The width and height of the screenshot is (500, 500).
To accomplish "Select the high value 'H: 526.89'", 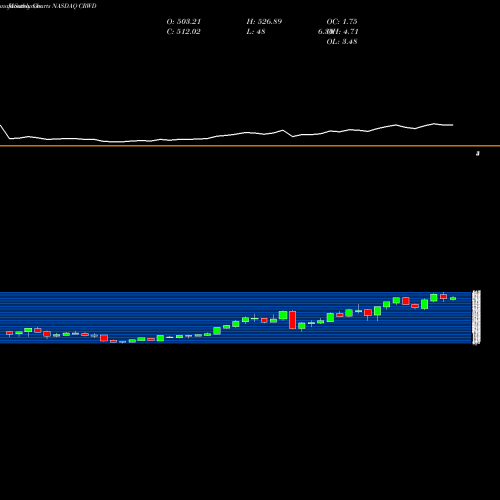I will (264, 22).
